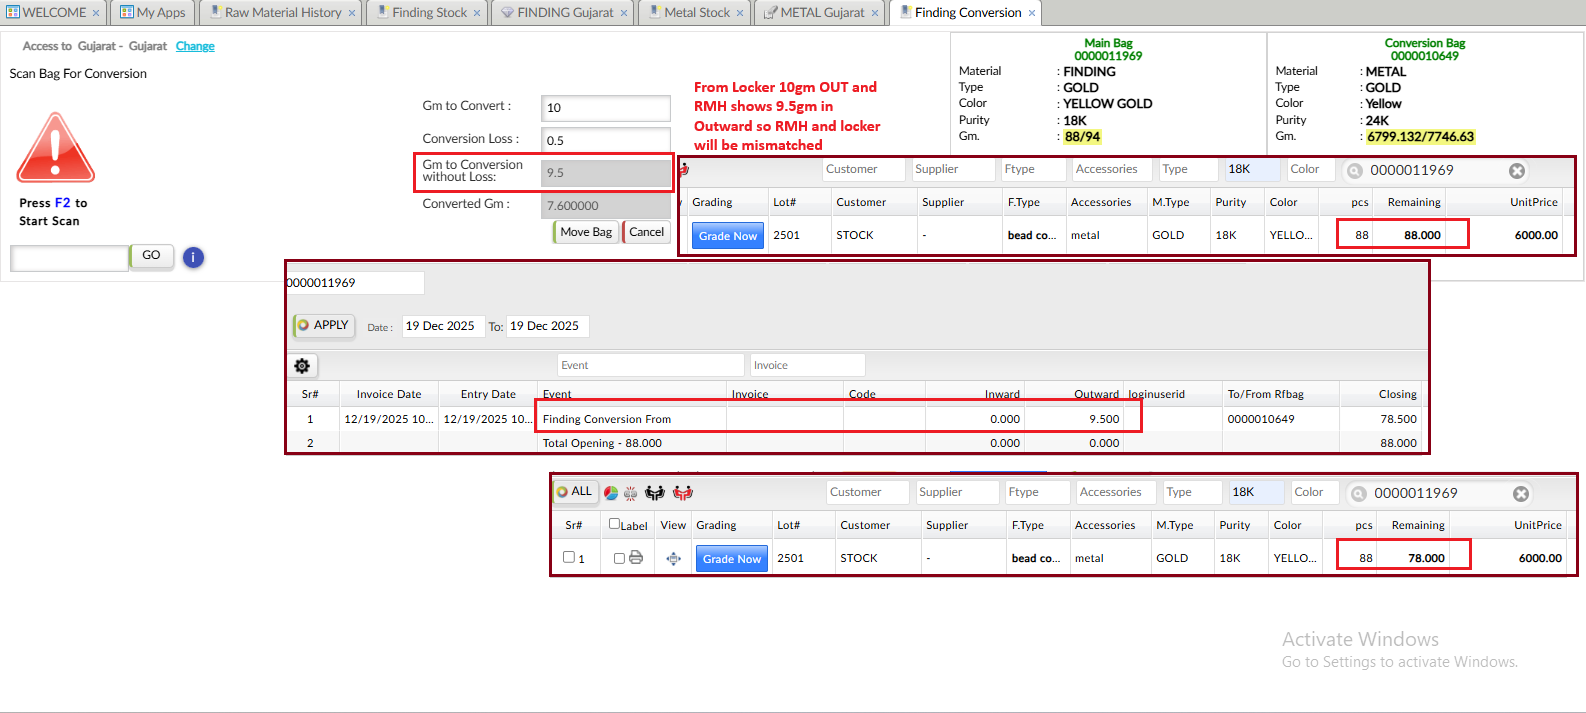The width and height of the screenshot is (1586, 713).
Task: Open the Purity 18K filter in lower grid
Action: 1255,492
